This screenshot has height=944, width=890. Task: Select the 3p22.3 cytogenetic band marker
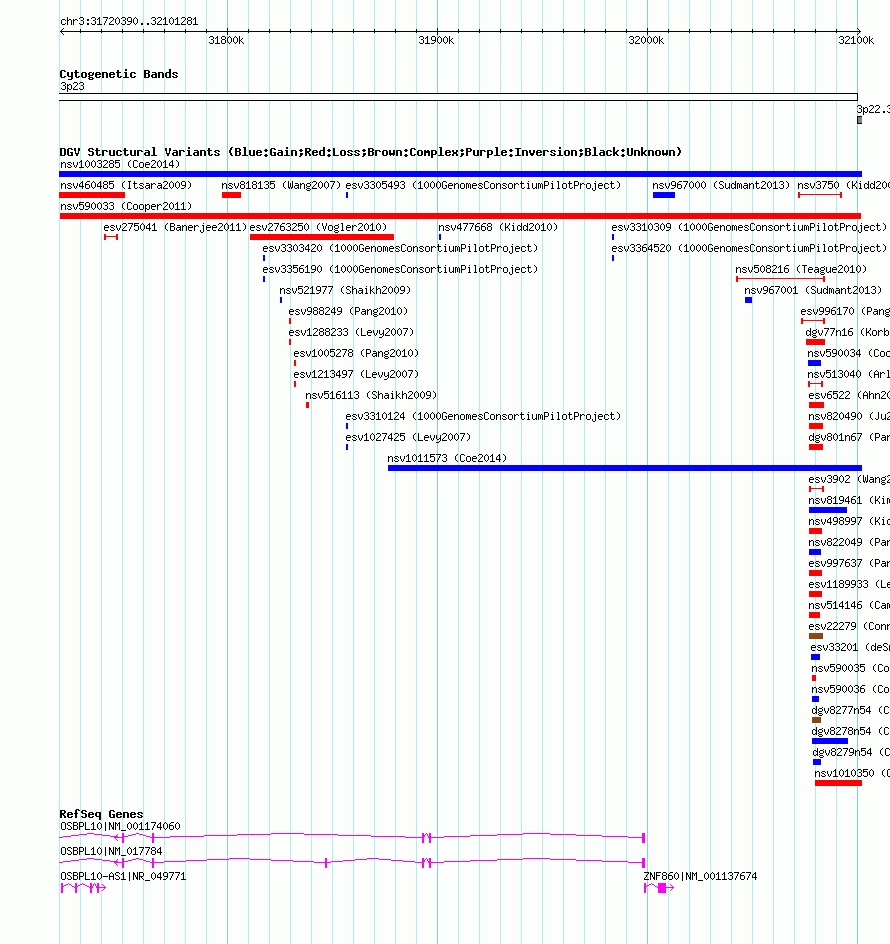pos(859,120)
